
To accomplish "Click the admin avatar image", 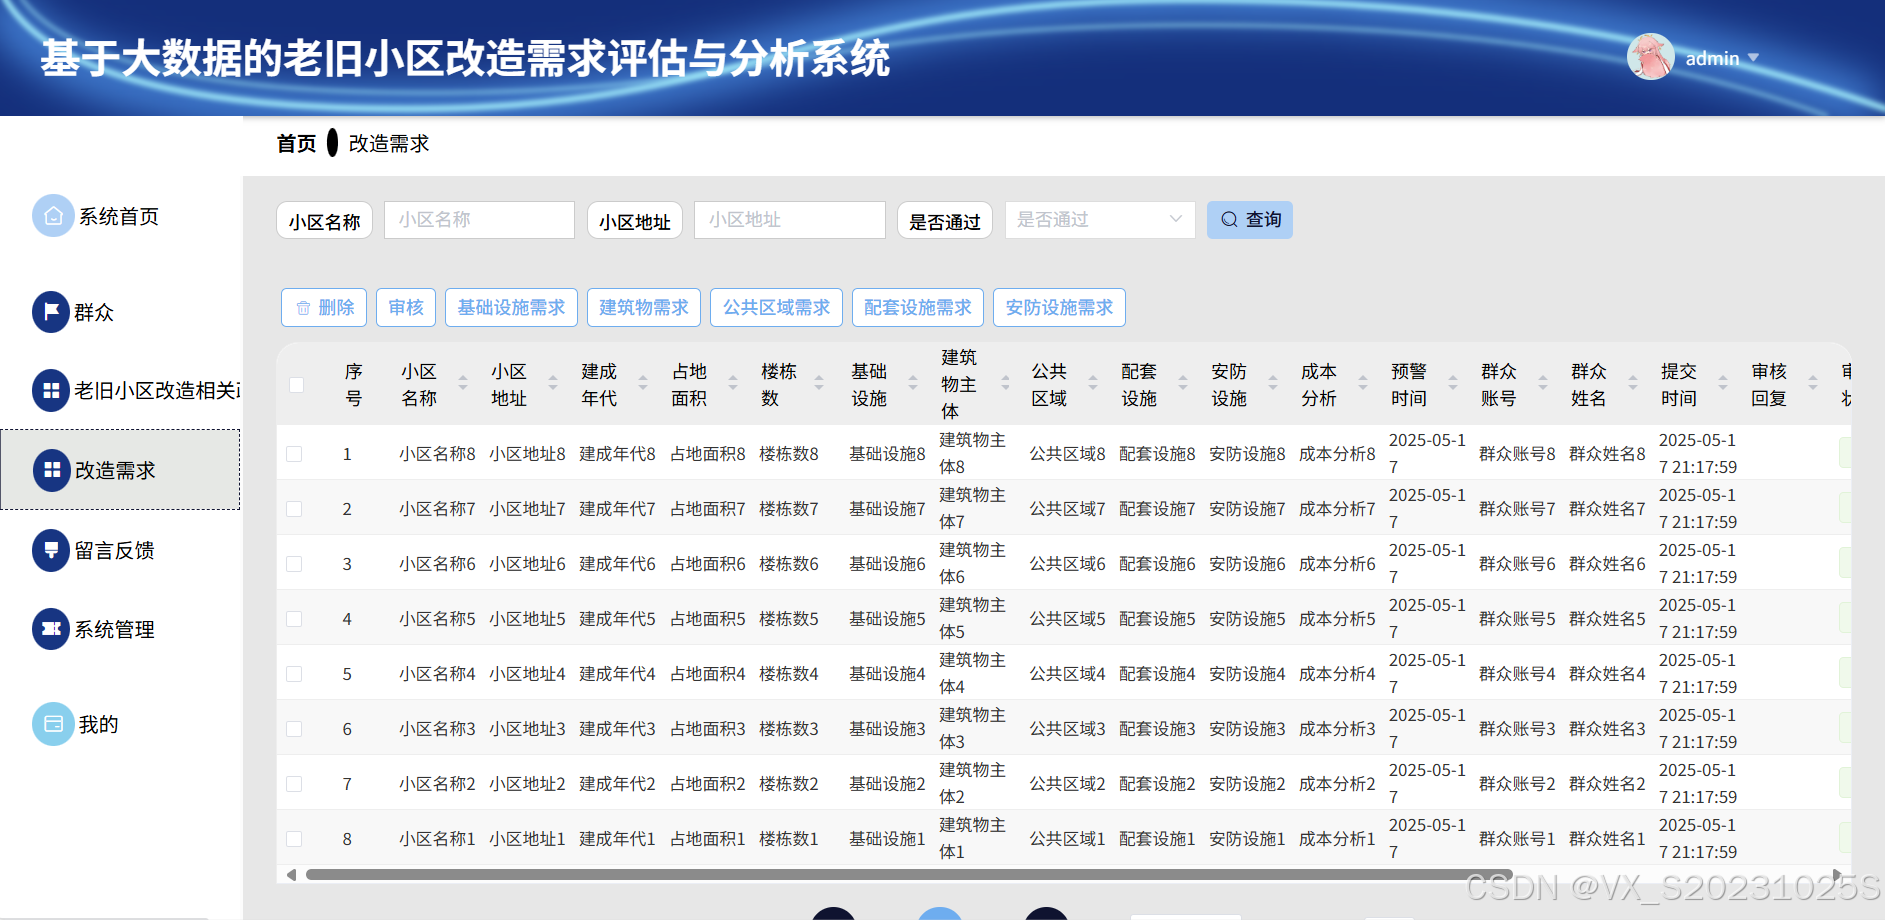I will (1651, 57).
